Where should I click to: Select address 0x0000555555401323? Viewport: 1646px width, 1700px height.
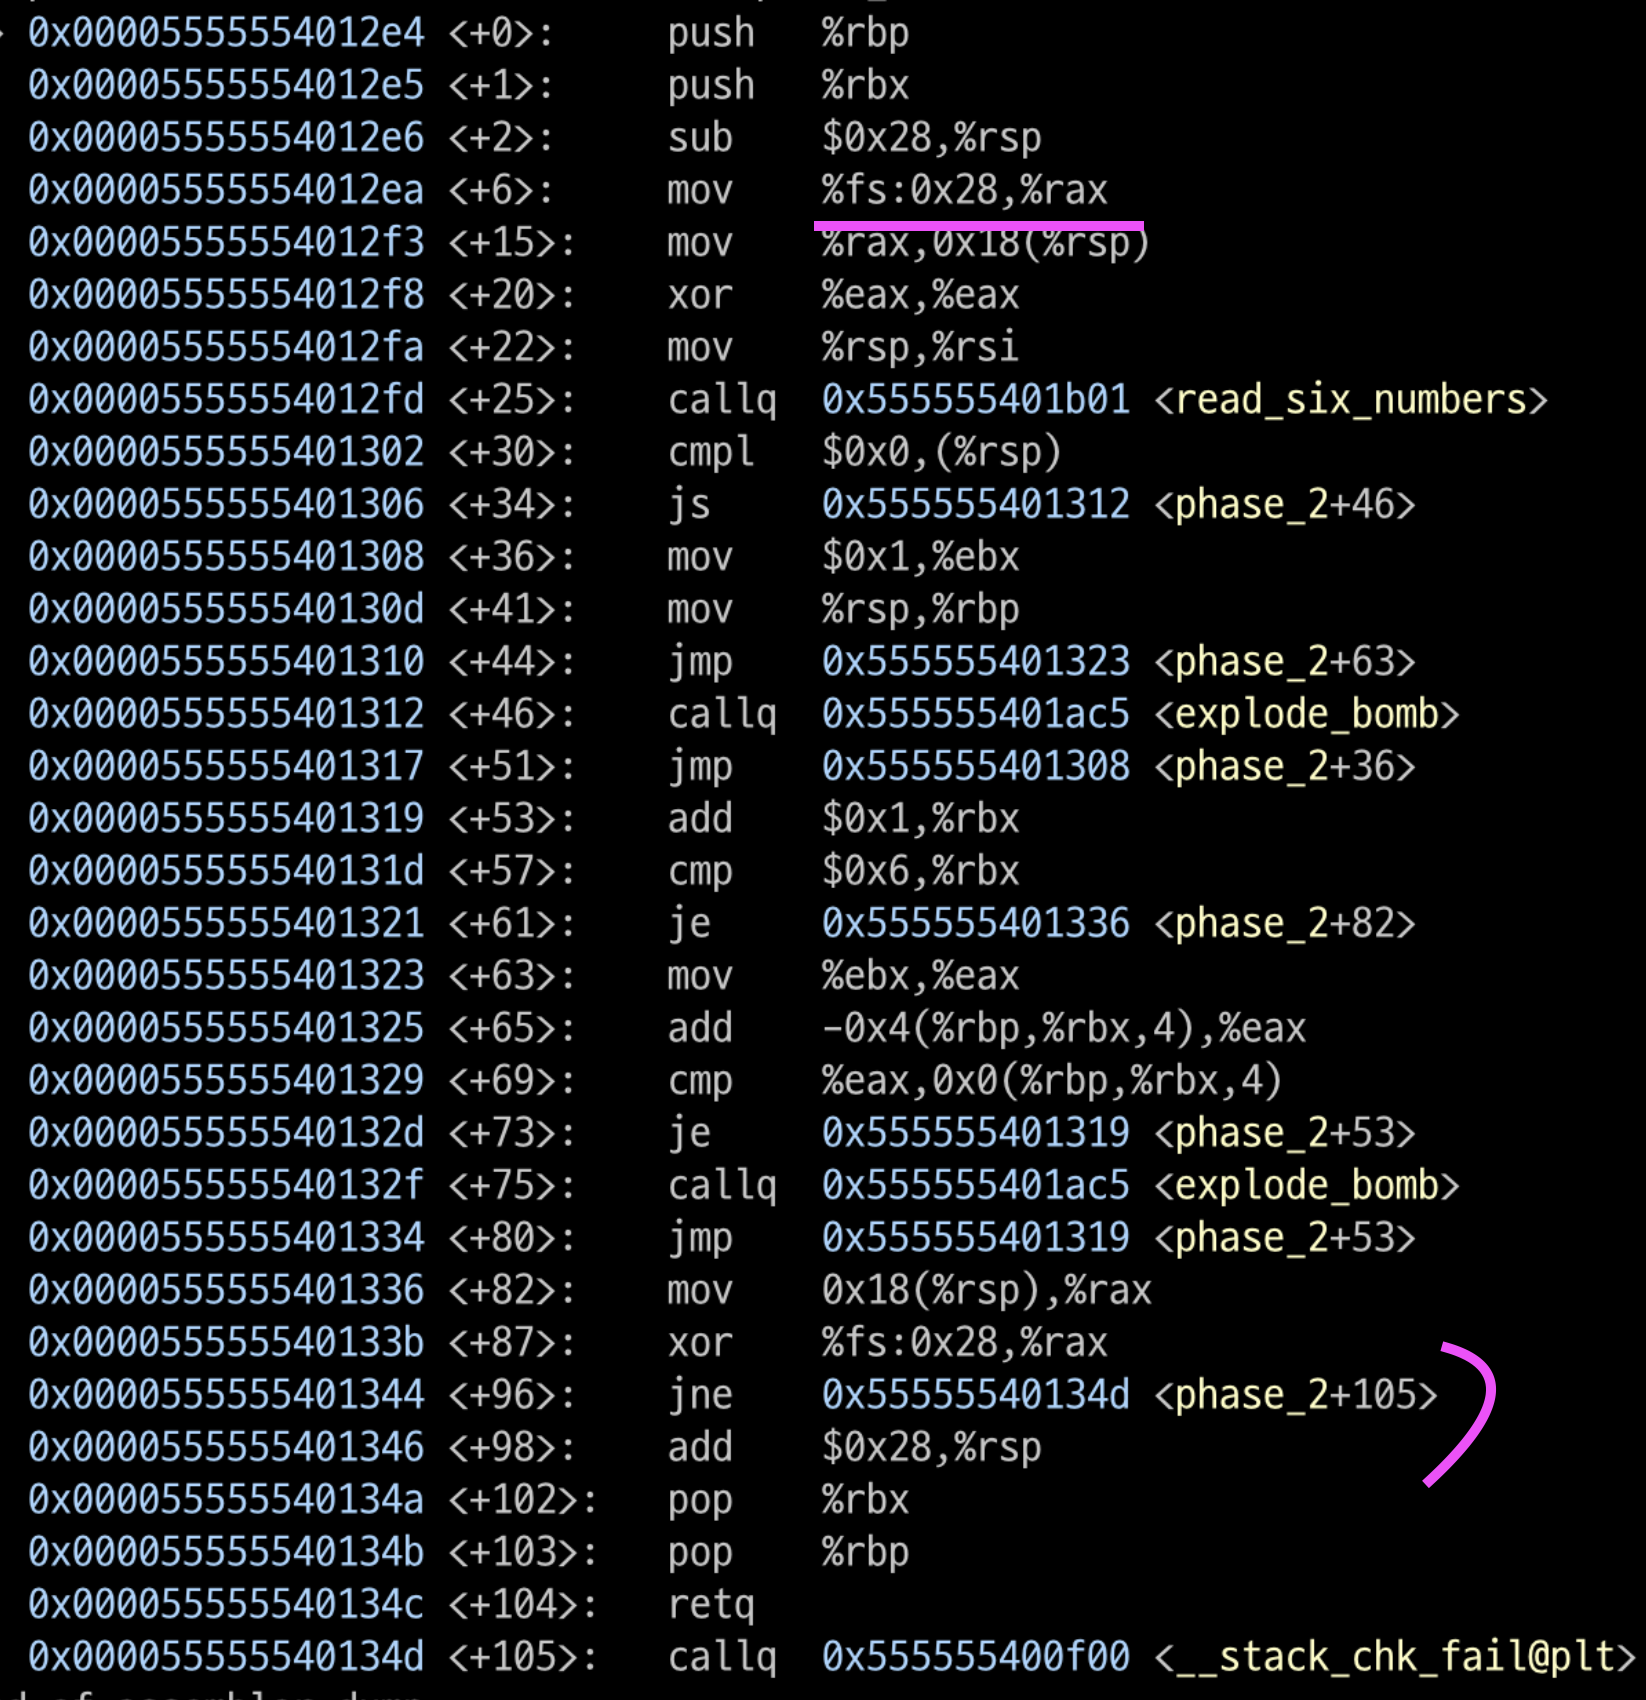[226, 976]
